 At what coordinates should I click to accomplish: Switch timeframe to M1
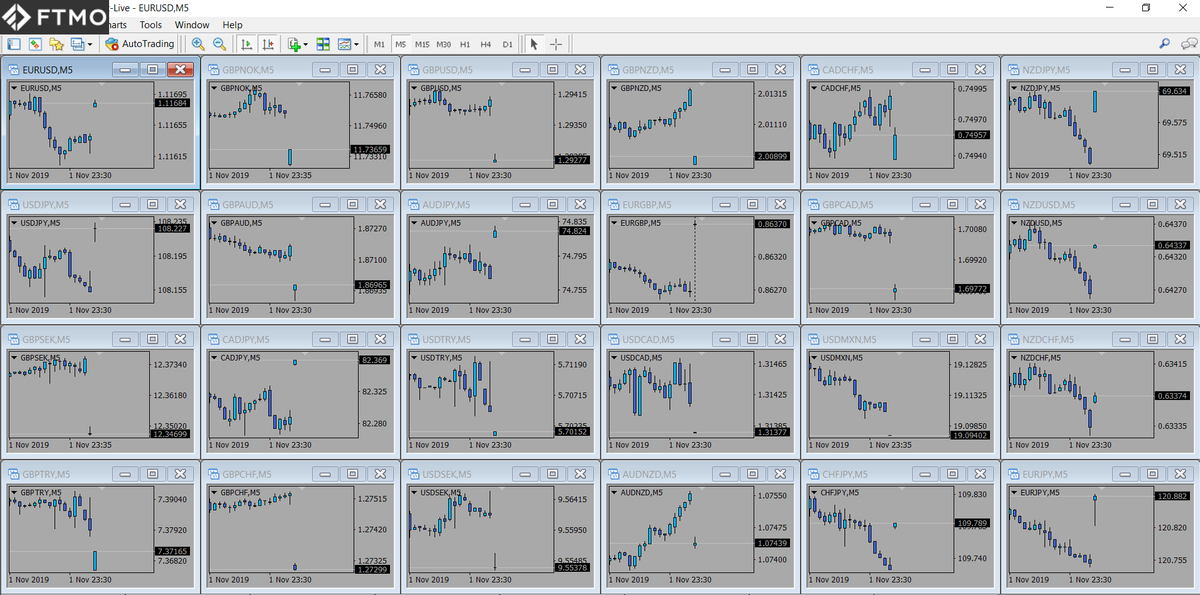(x=379, y=44)
